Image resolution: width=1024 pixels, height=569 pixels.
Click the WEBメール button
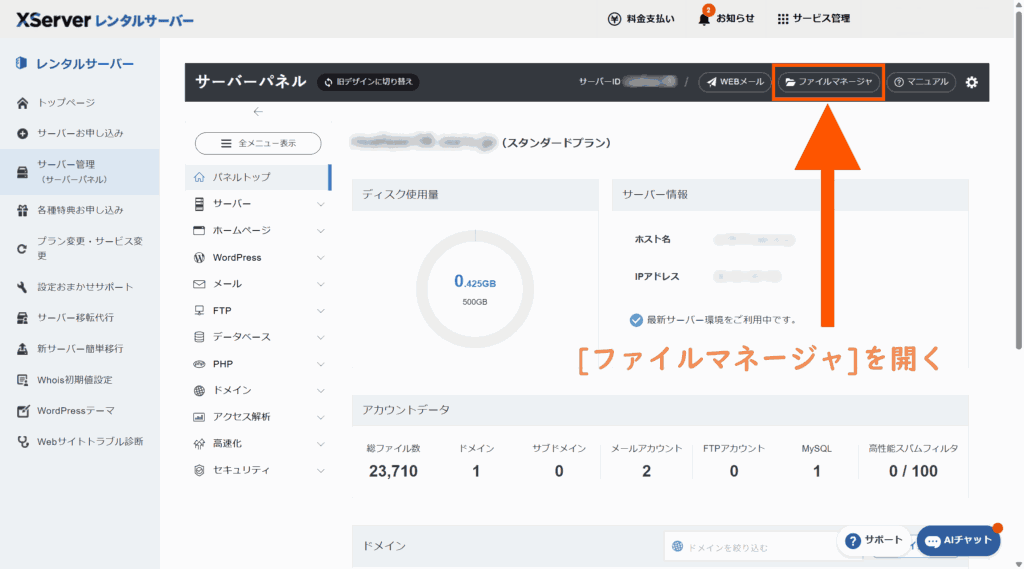pos(735,82)
